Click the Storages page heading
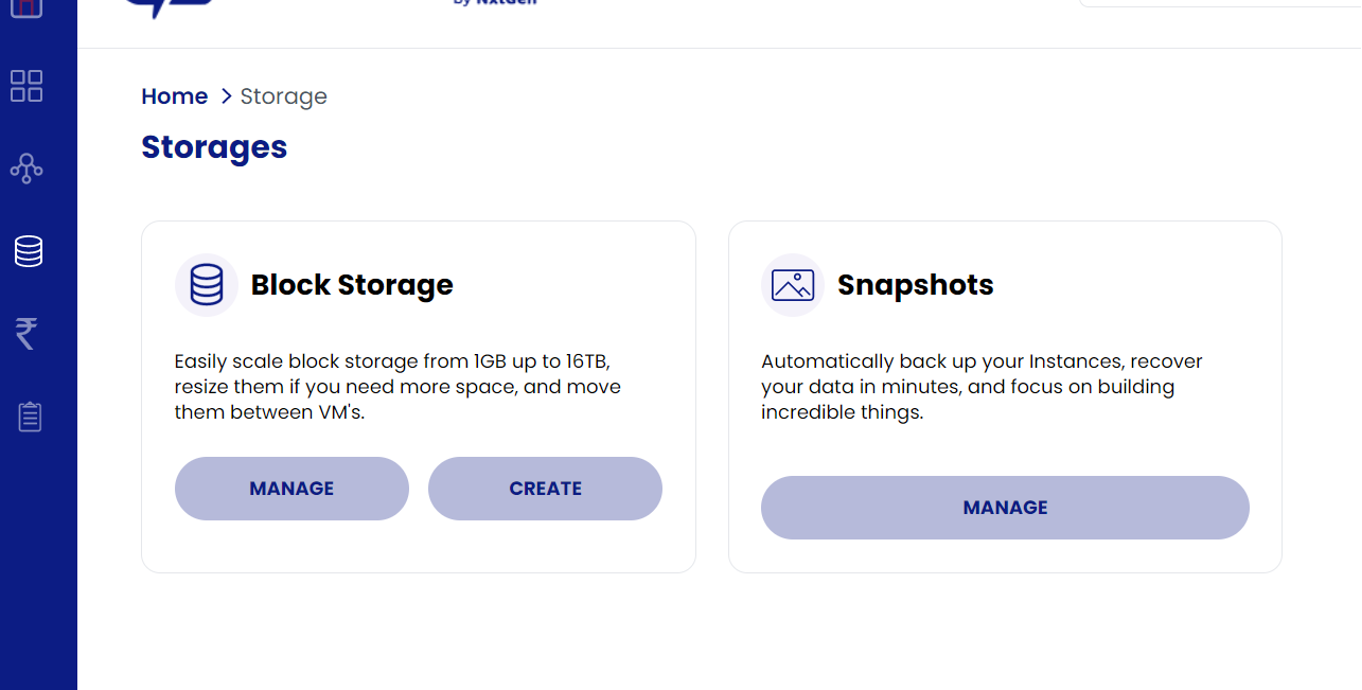The image size is (1362, 690). pos(214,147)
